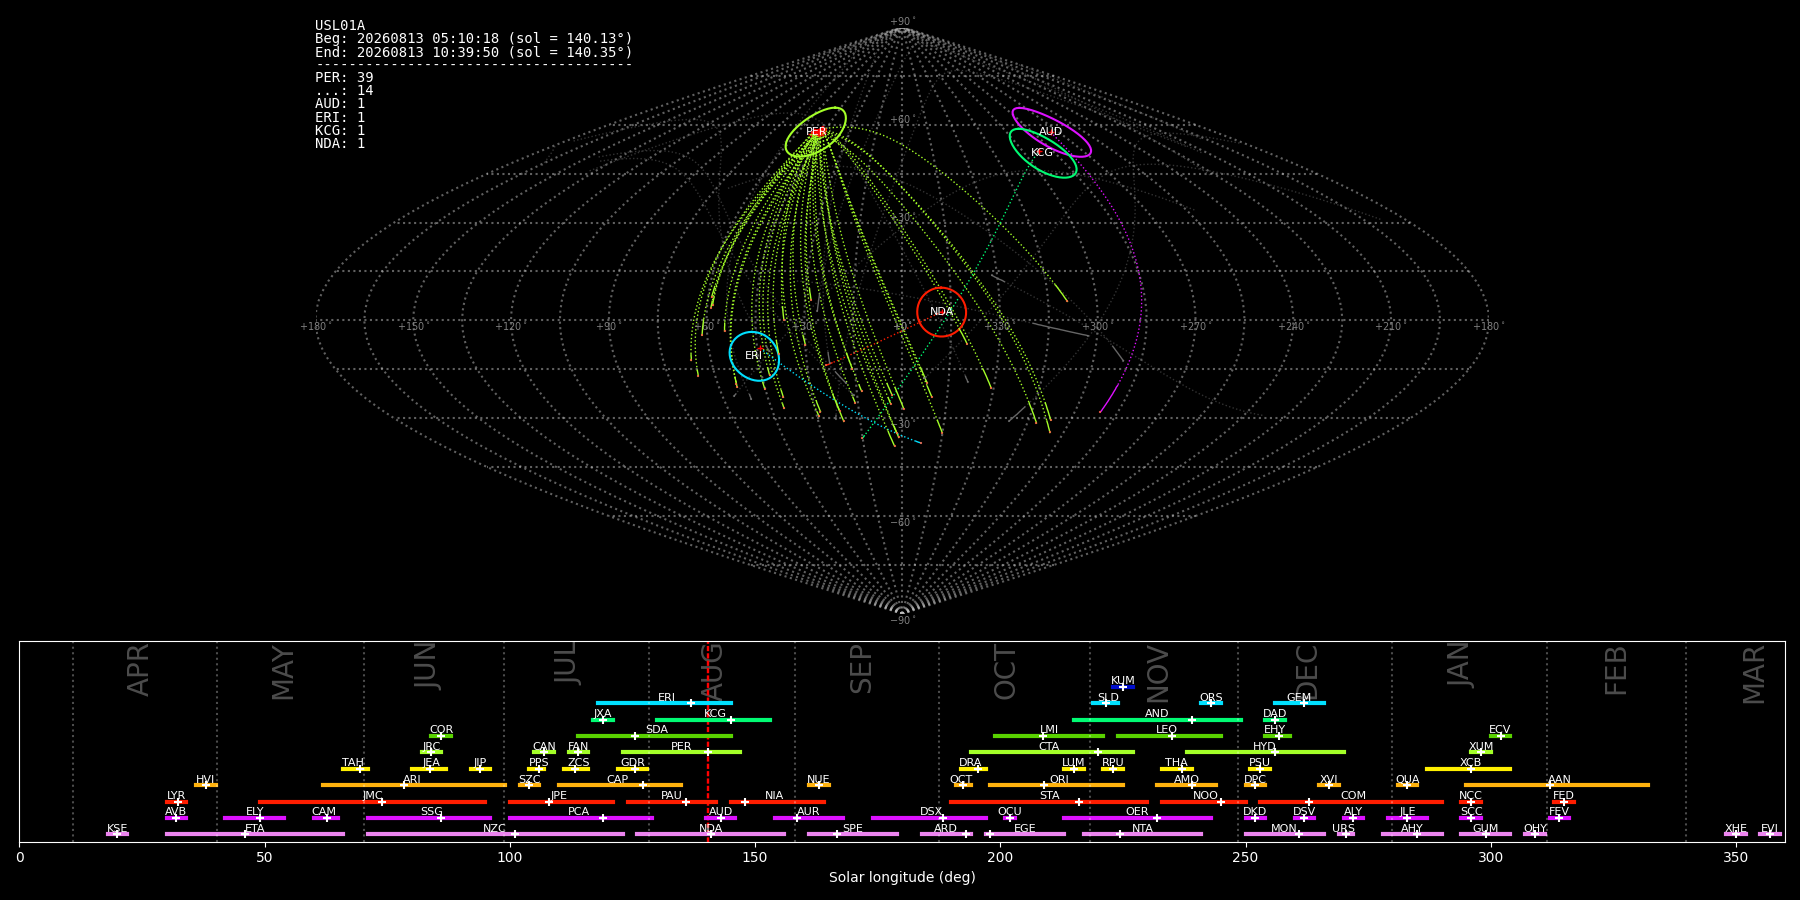This screenshot has width=1800, height=900.
Task: Click the JMC shower bar label
Action: pos(372,796)
